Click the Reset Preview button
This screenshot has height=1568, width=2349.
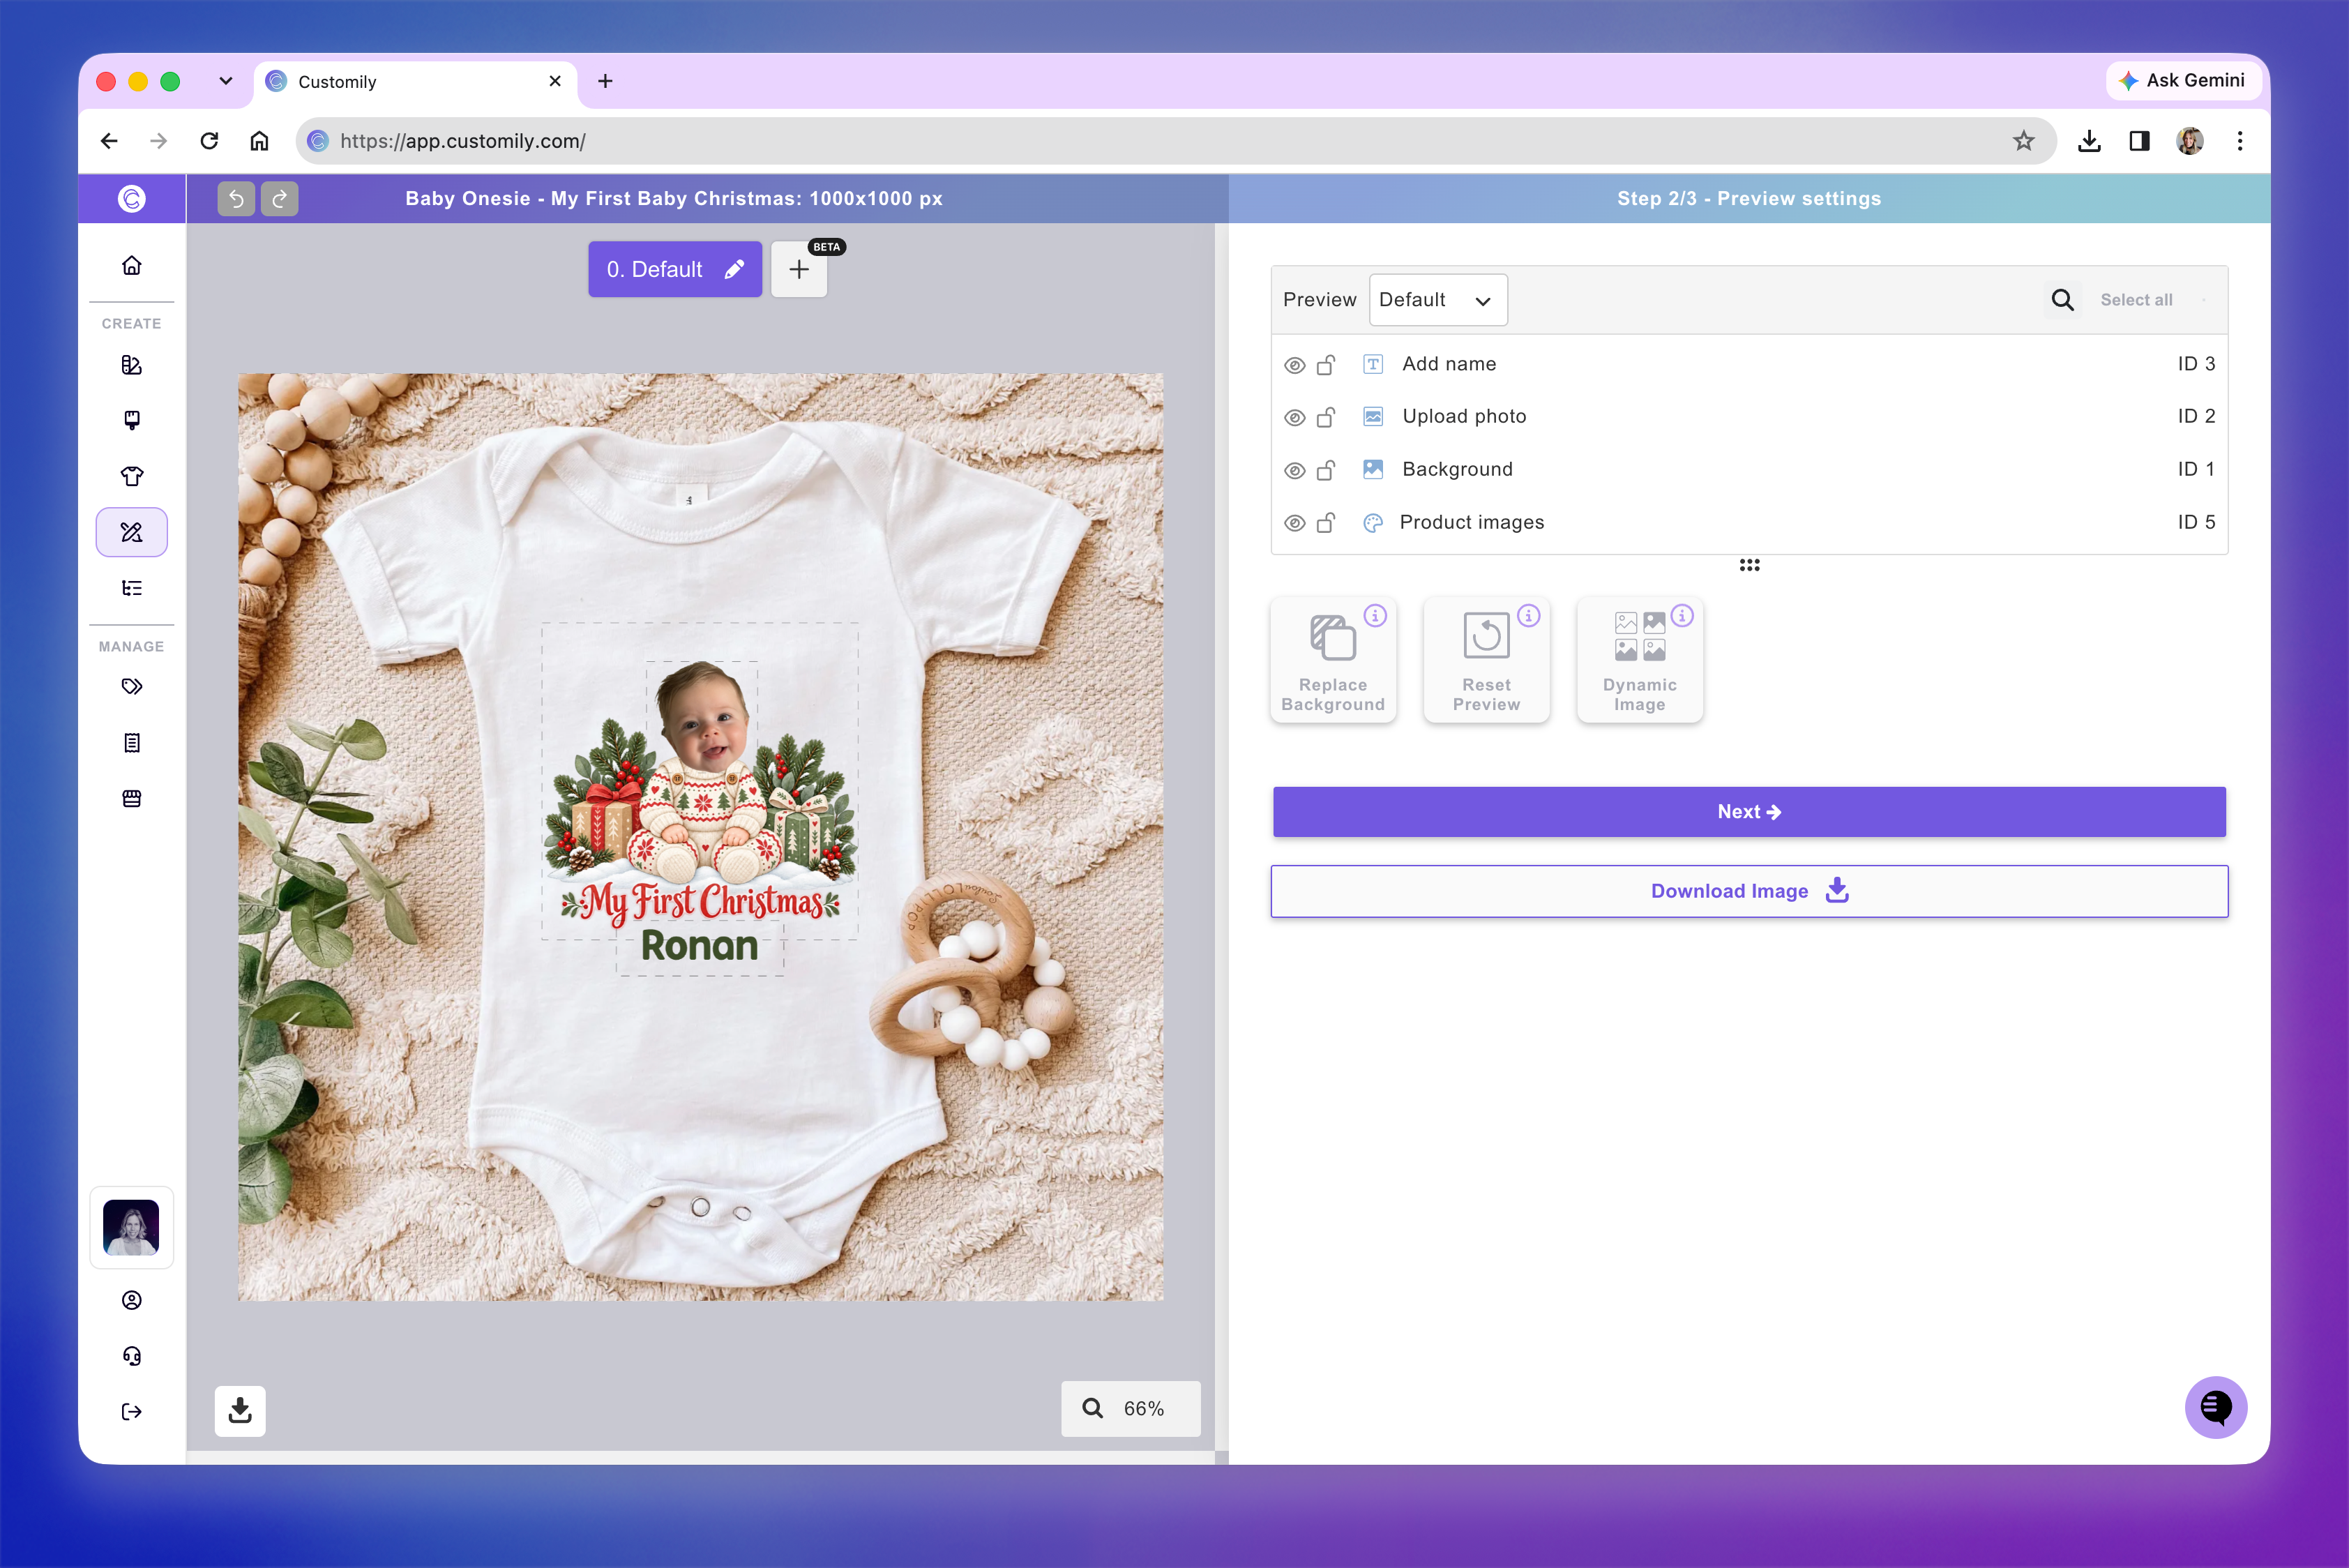tap(1486, 660)
